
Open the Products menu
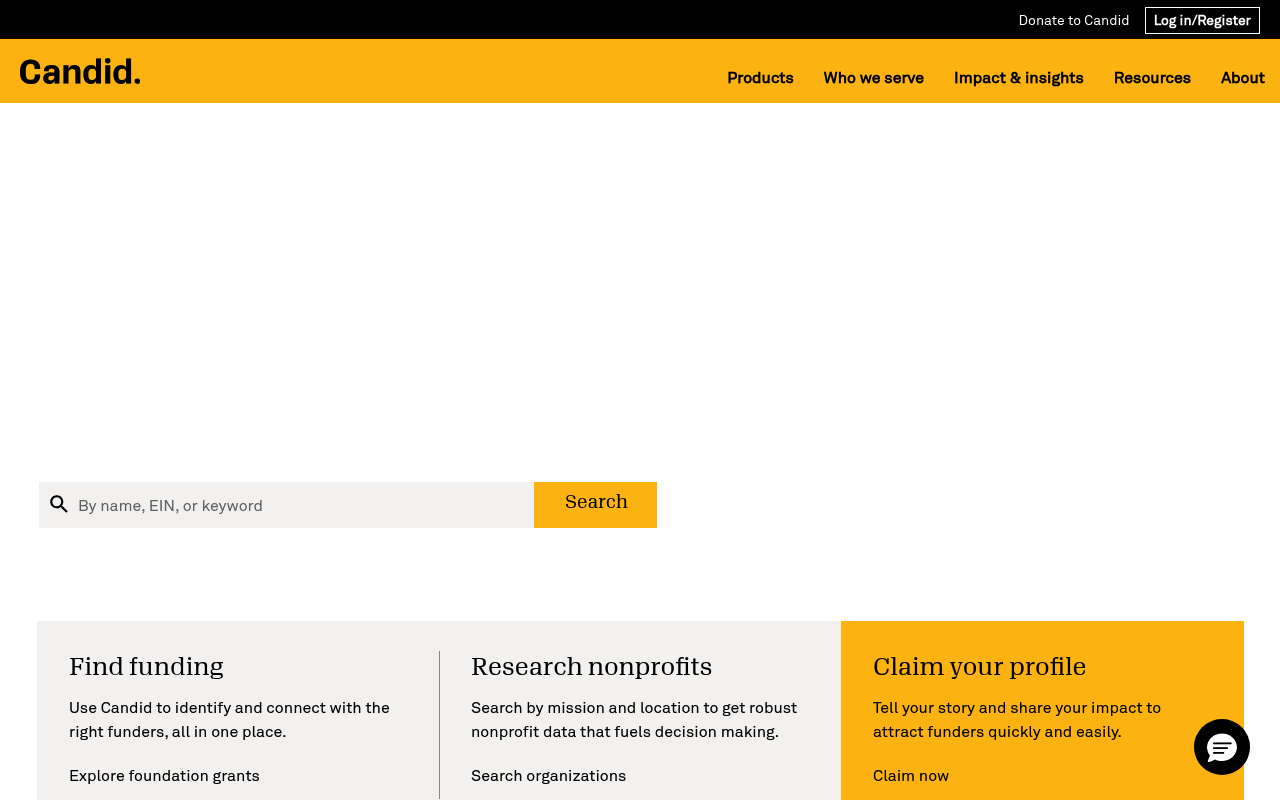tap(760, 78)
